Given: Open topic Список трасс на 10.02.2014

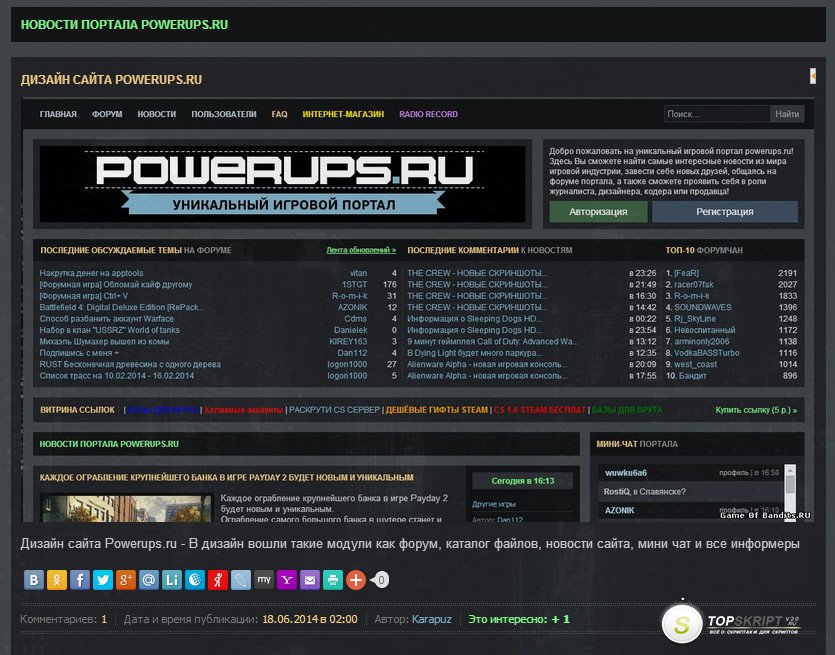Looking at the screenshot, I should [117, 375].
